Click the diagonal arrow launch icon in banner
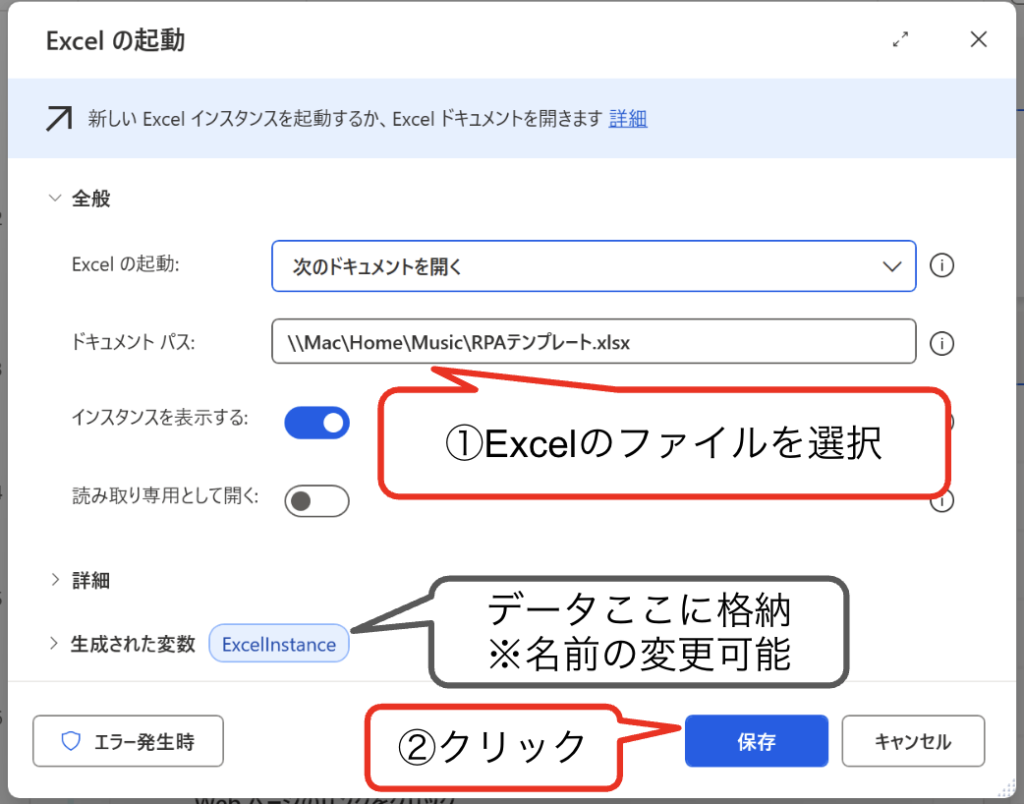This screenshot has height=804, width=1024. [x=58, y=119]
